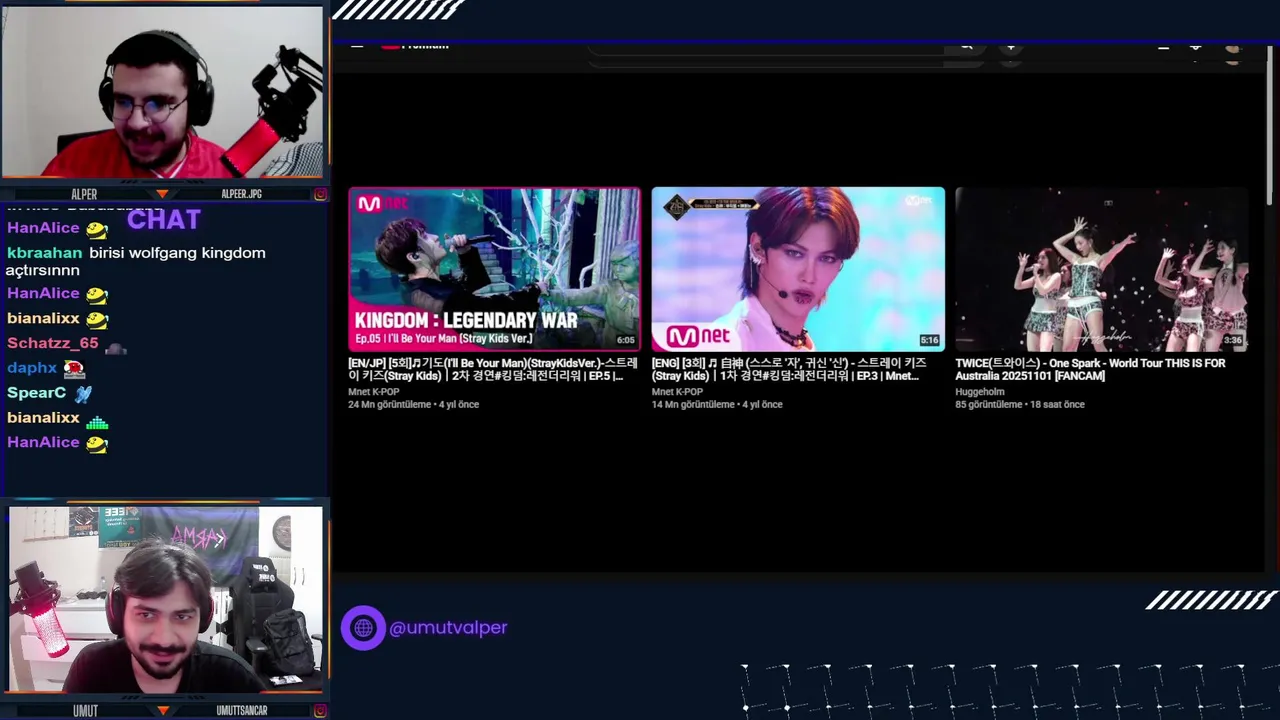Open the I'll Be Your Man video title
This screenshot has width=1280, height=720.
coord(492,370)
